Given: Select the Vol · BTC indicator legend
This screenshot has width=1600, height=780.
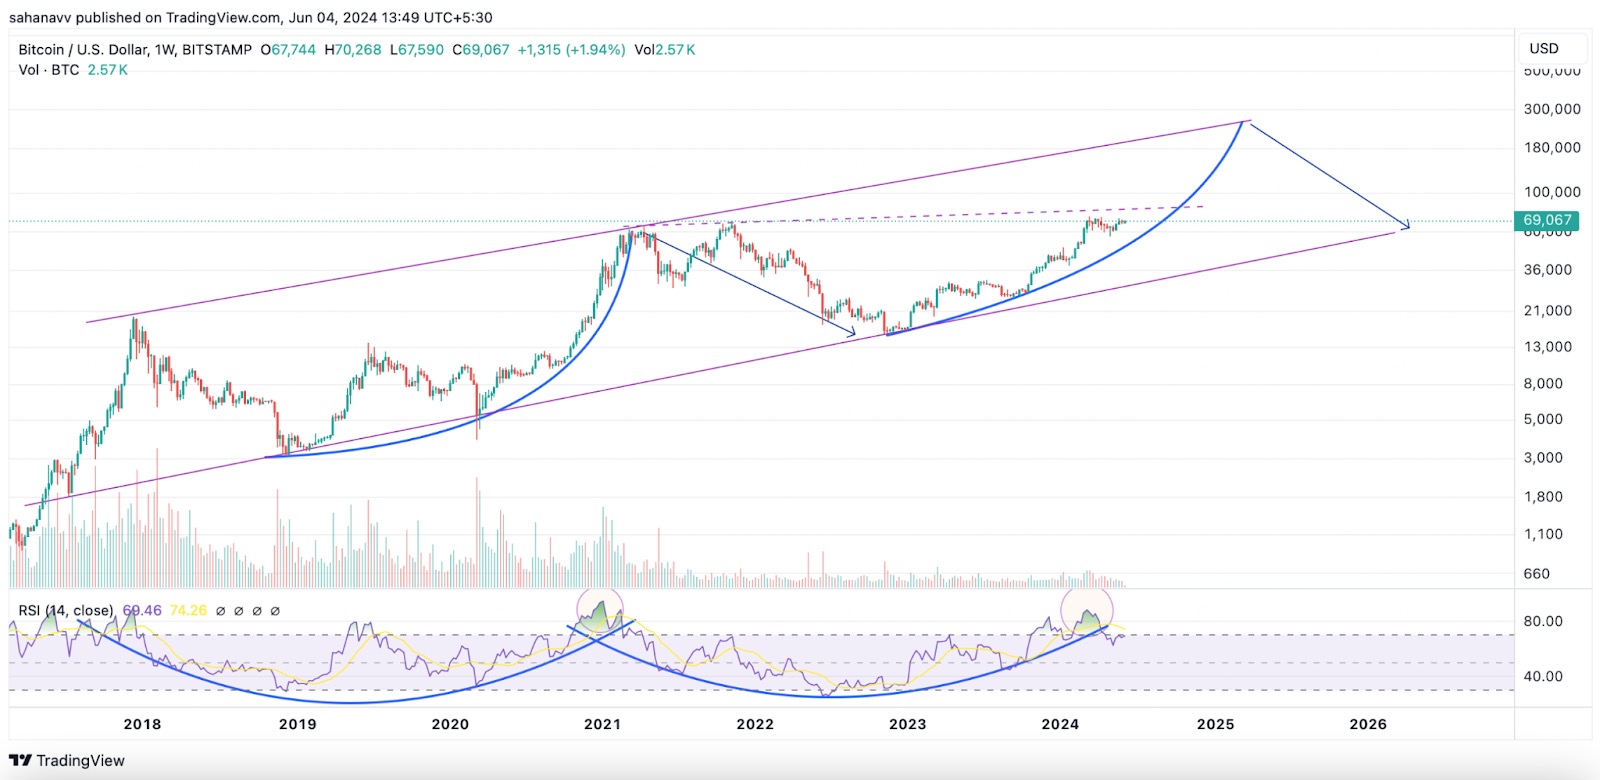Looking at the screenshot, I should coord(48,70).
